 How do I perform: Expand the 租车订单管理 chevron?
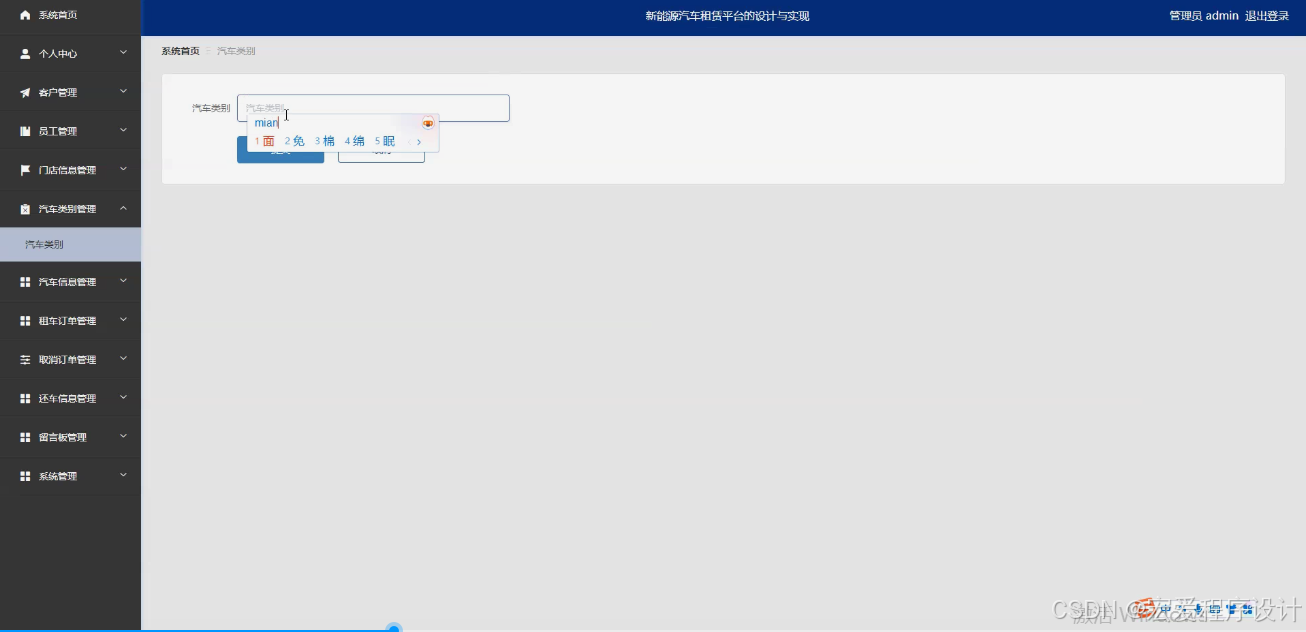point(123,320)
